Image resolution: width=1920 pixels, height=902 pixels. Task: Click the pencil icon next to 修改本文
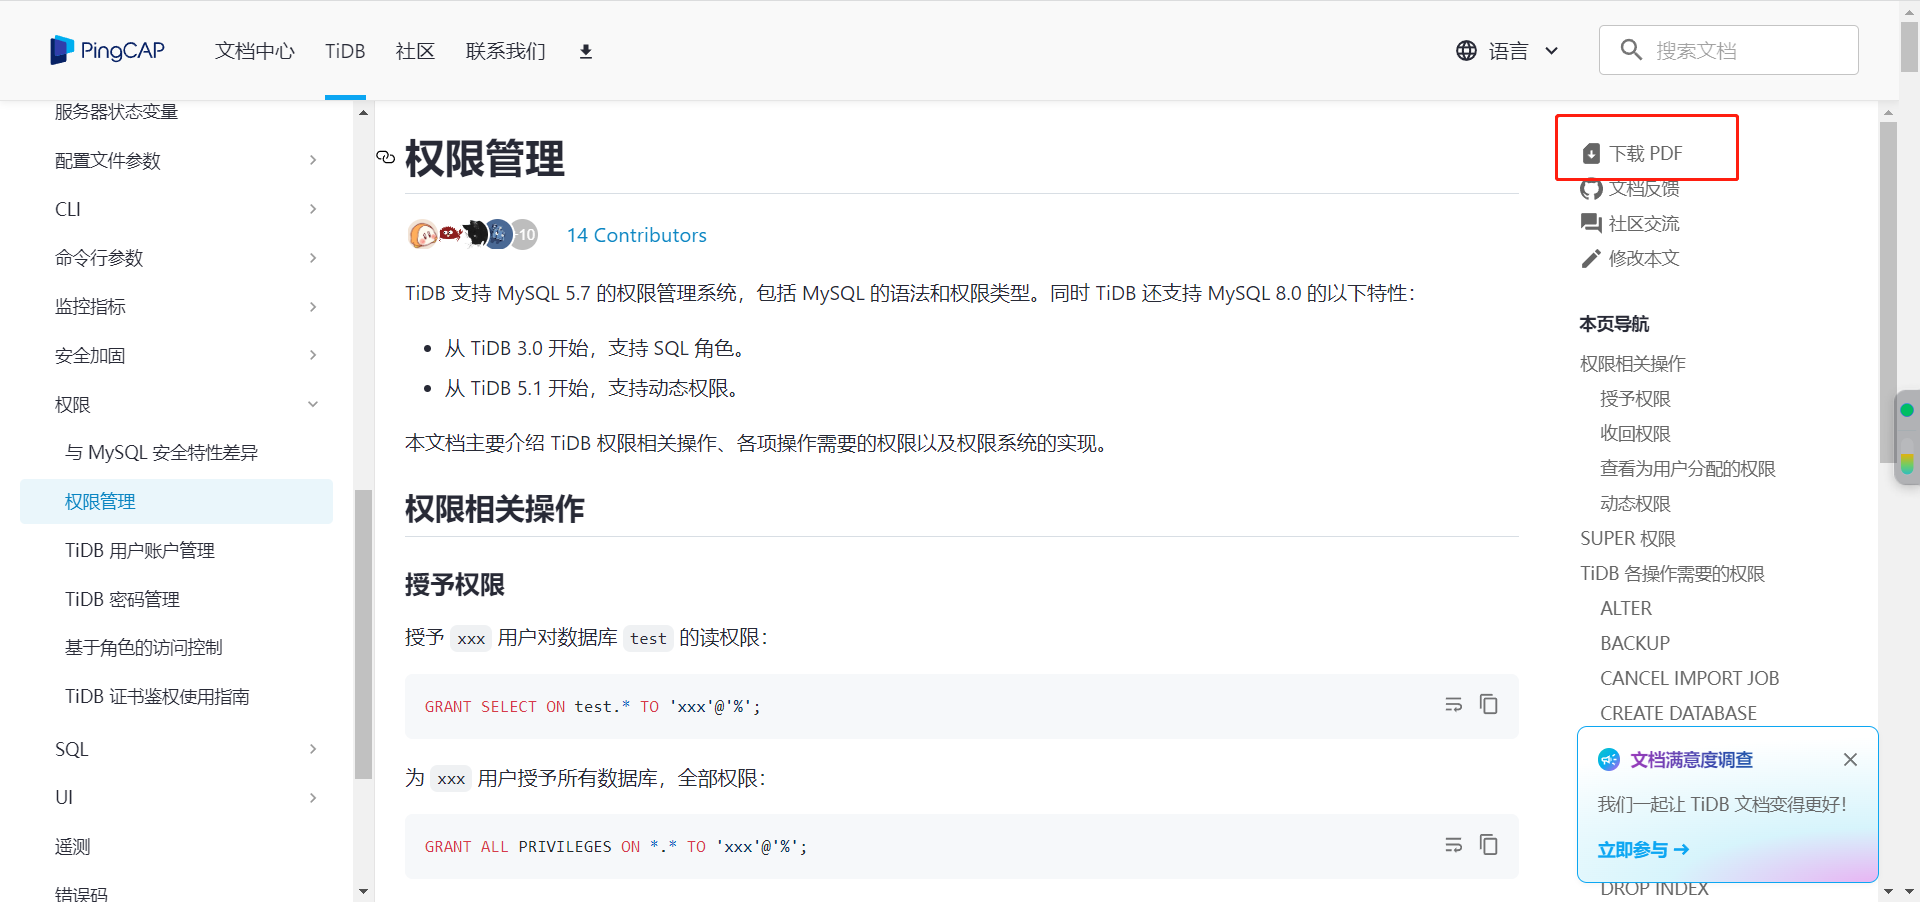coord(1591,259)
